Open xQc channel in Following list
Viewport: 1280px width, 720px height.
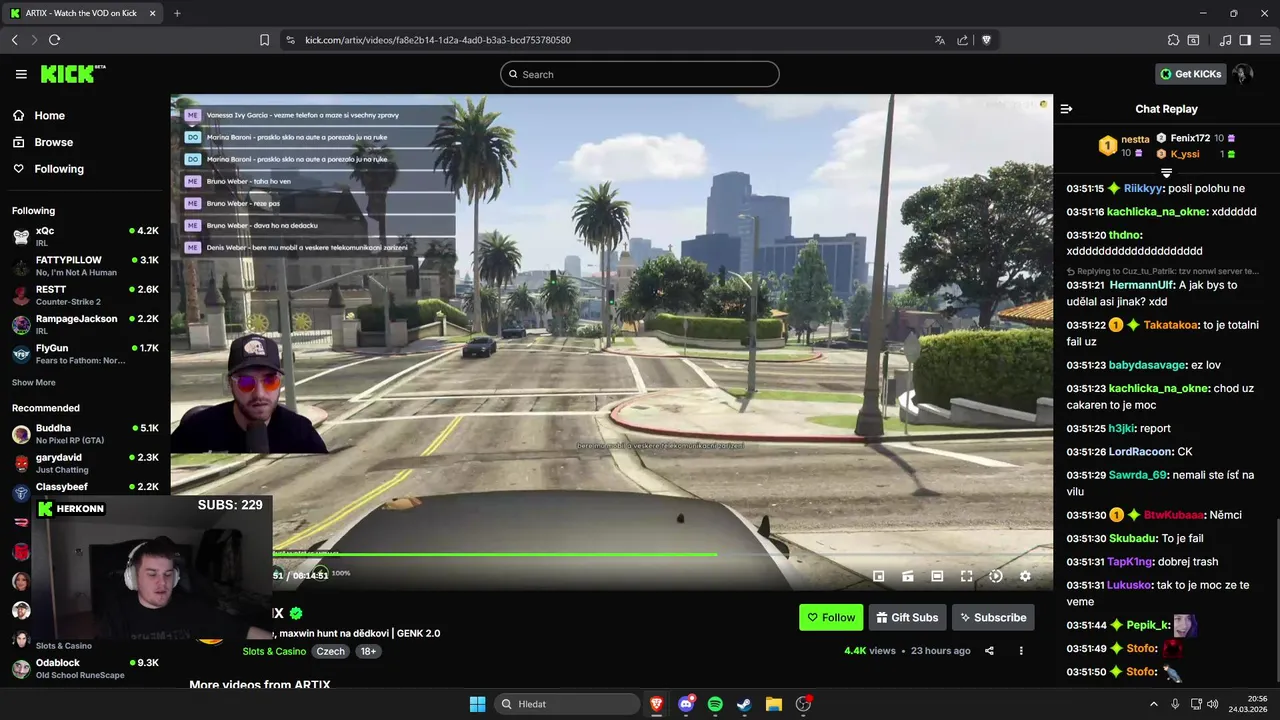tap(85, 236)
